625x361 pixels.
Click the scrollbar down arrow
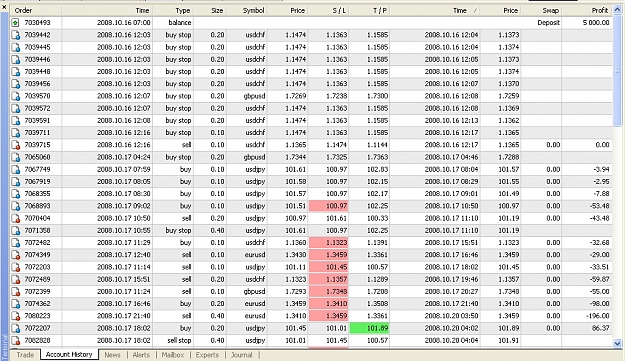click(x=617, y=343)
